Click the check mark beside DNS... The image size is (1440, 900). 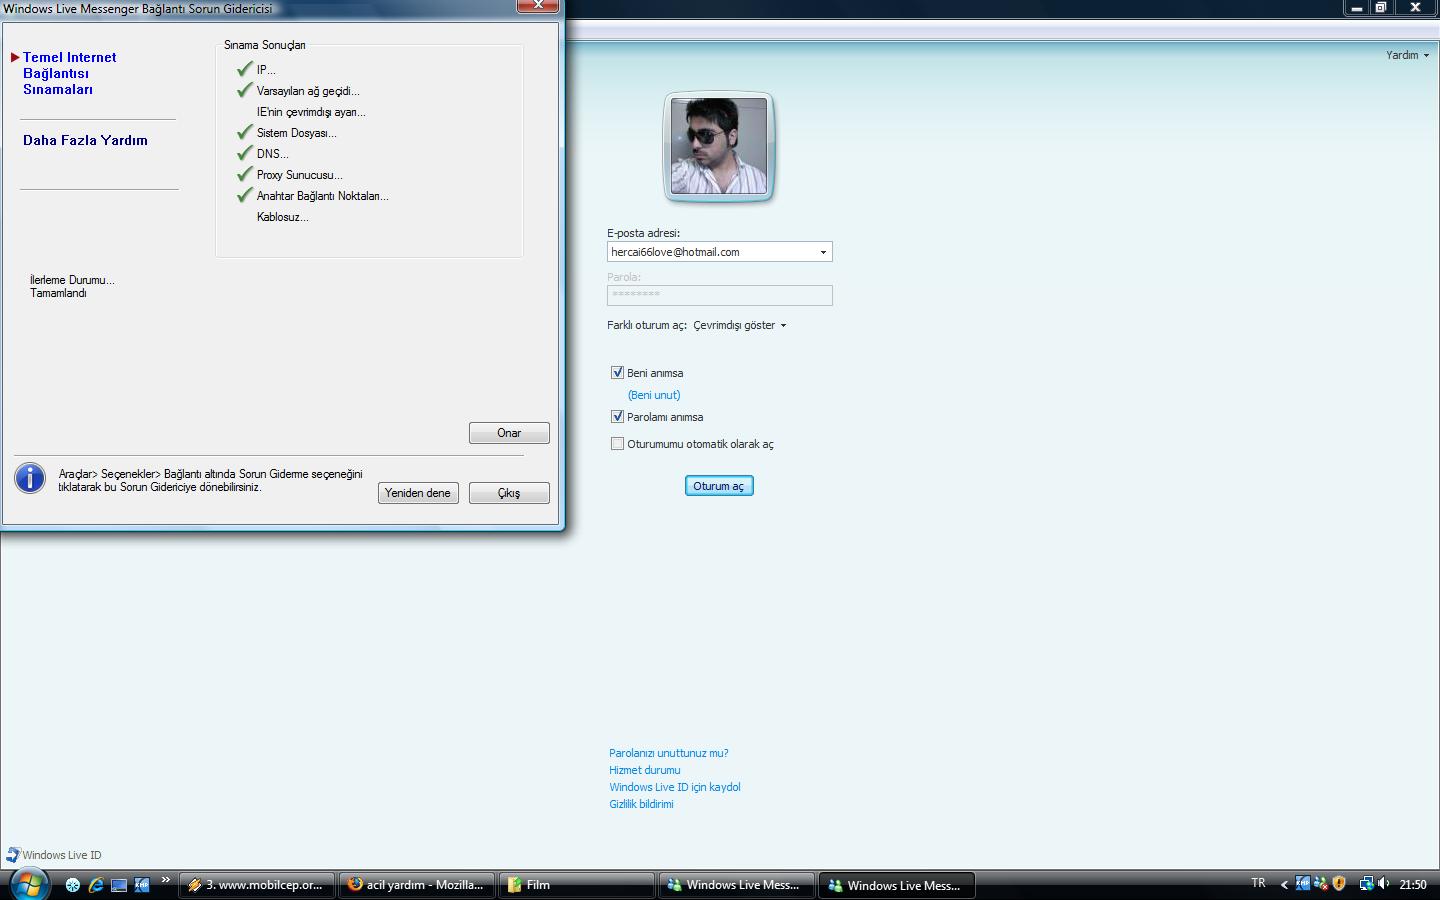tap(244, 153)
